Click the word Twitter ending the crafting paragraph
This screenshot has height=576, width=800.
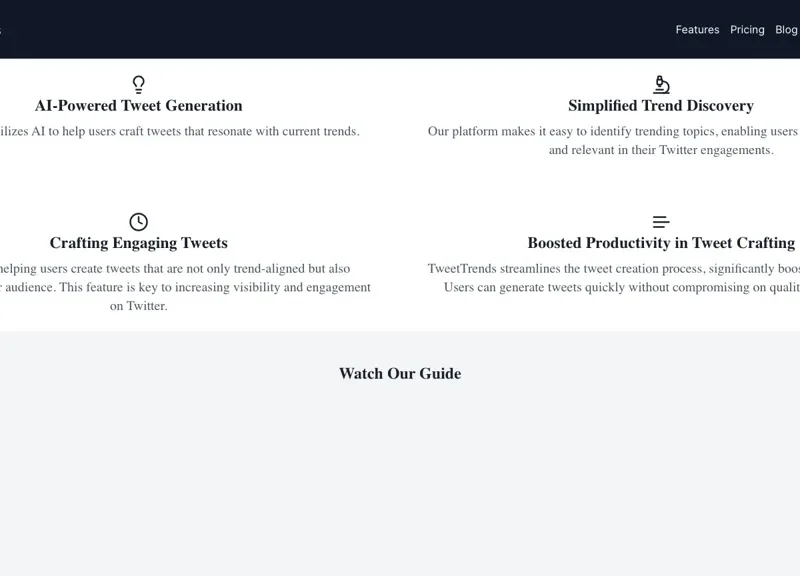point(146,306)
